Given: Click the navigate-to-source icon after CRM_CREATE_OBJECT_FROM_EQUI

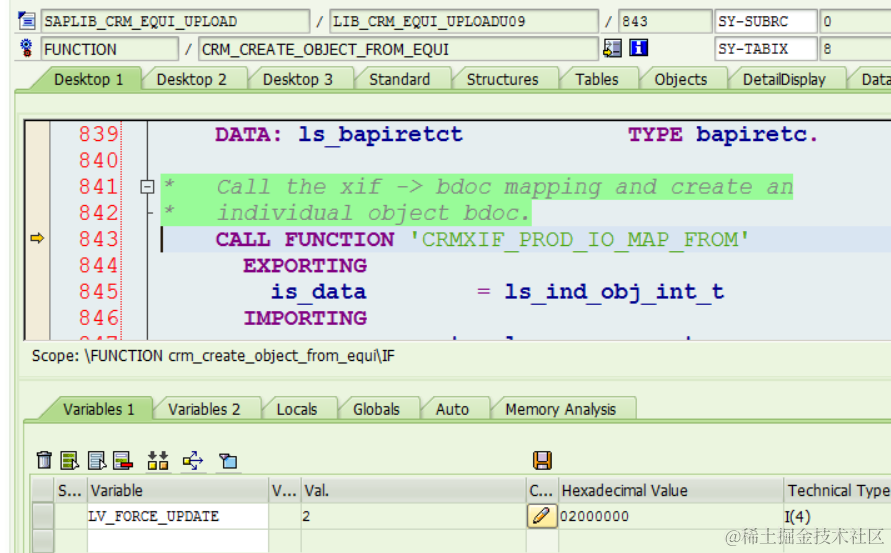Looking at the screenshot, I should (x=612, y=48).
